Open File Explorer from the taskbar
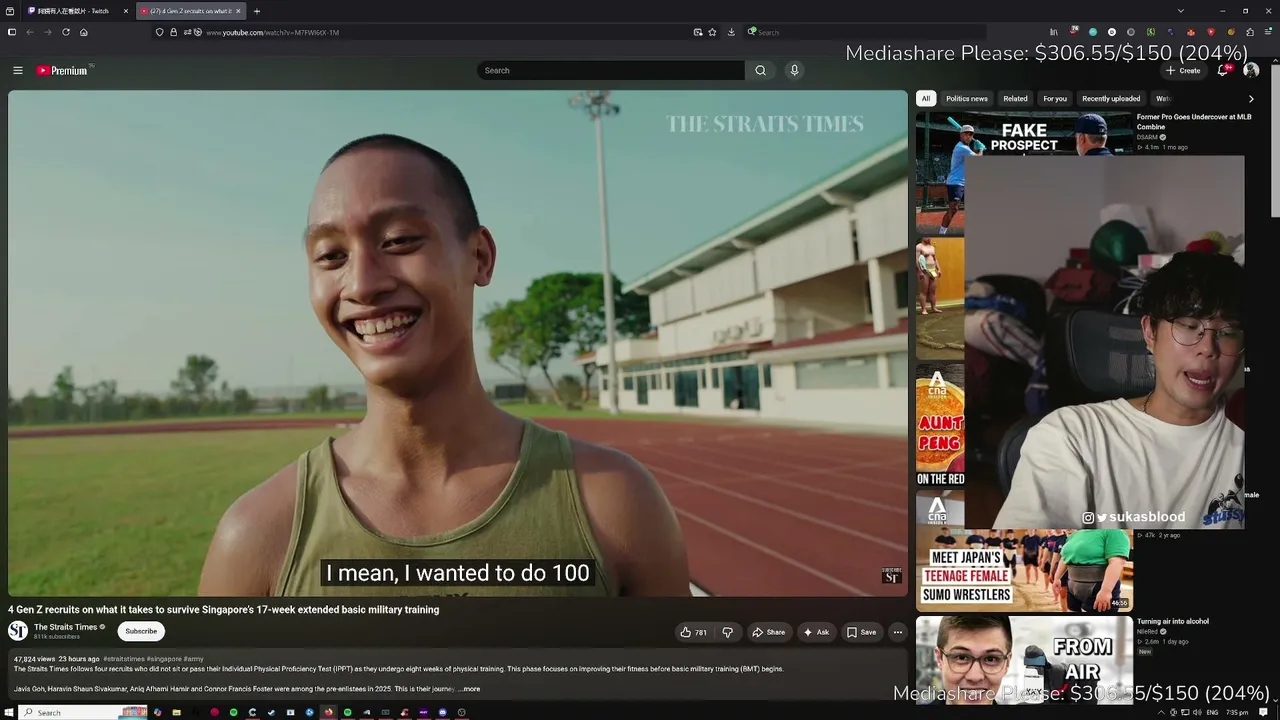 pos(176,712)
